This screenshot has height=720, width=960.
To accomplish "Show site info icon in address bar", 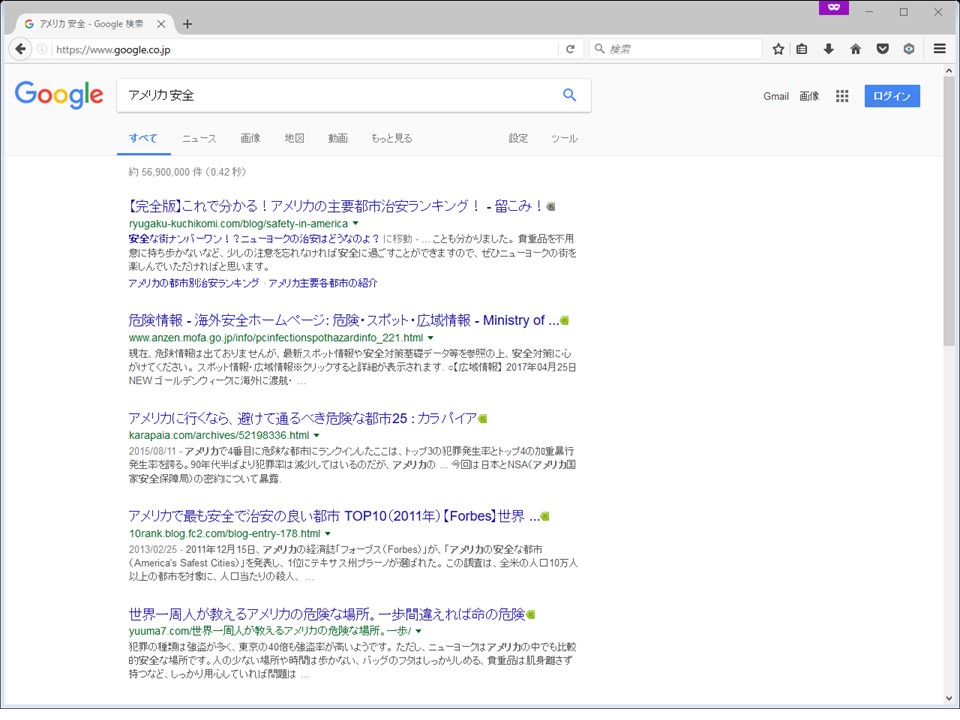I will tap(42, 49).
